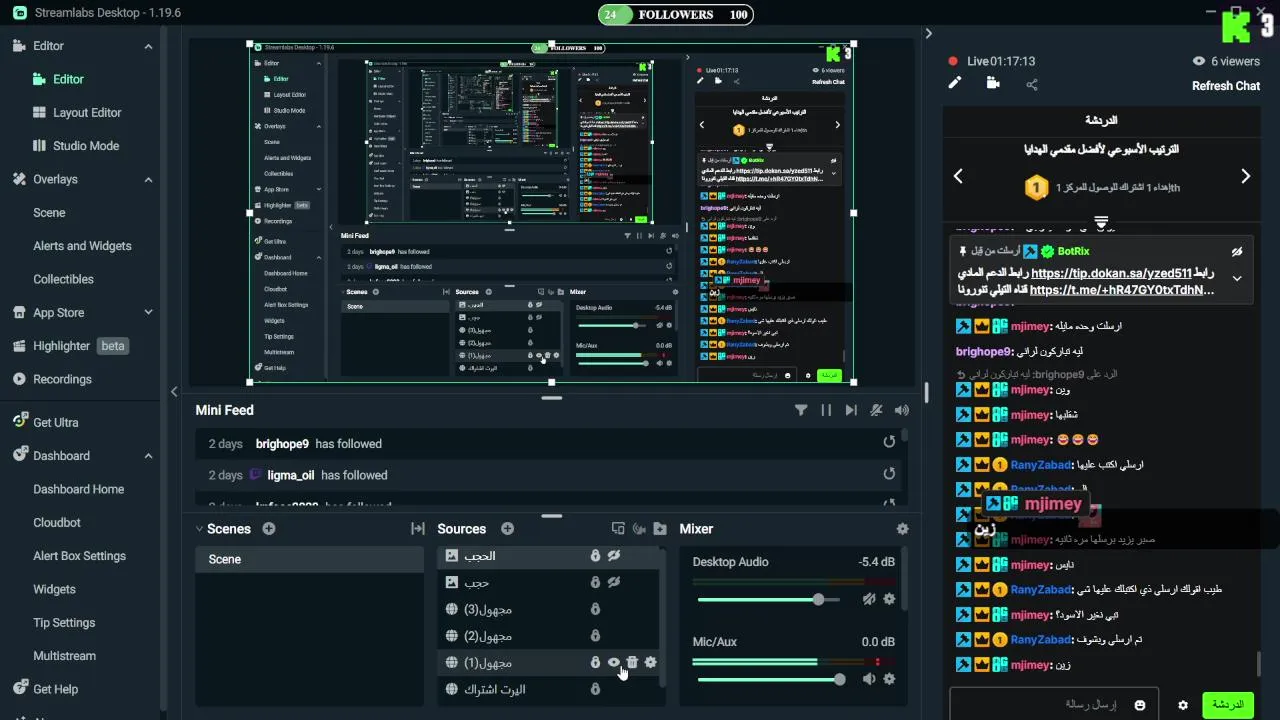Hide the pinned BotRix message
Screen dimensions: 1280x720
coord(1237,252)
